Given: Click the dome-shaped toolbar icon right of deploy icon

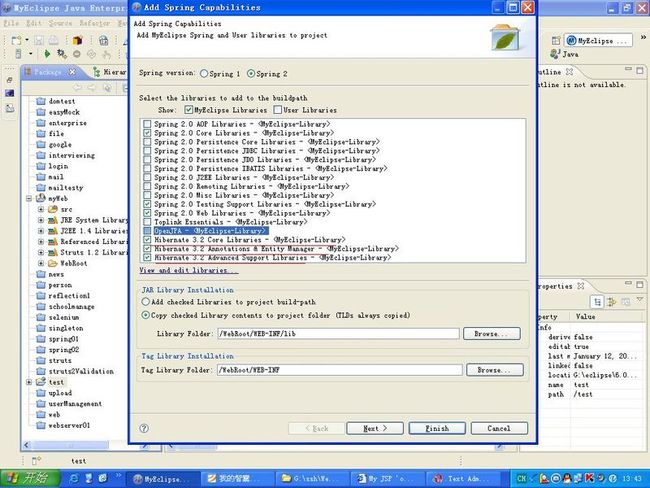Looking at the screenshot, I should (x=103, y=40).
